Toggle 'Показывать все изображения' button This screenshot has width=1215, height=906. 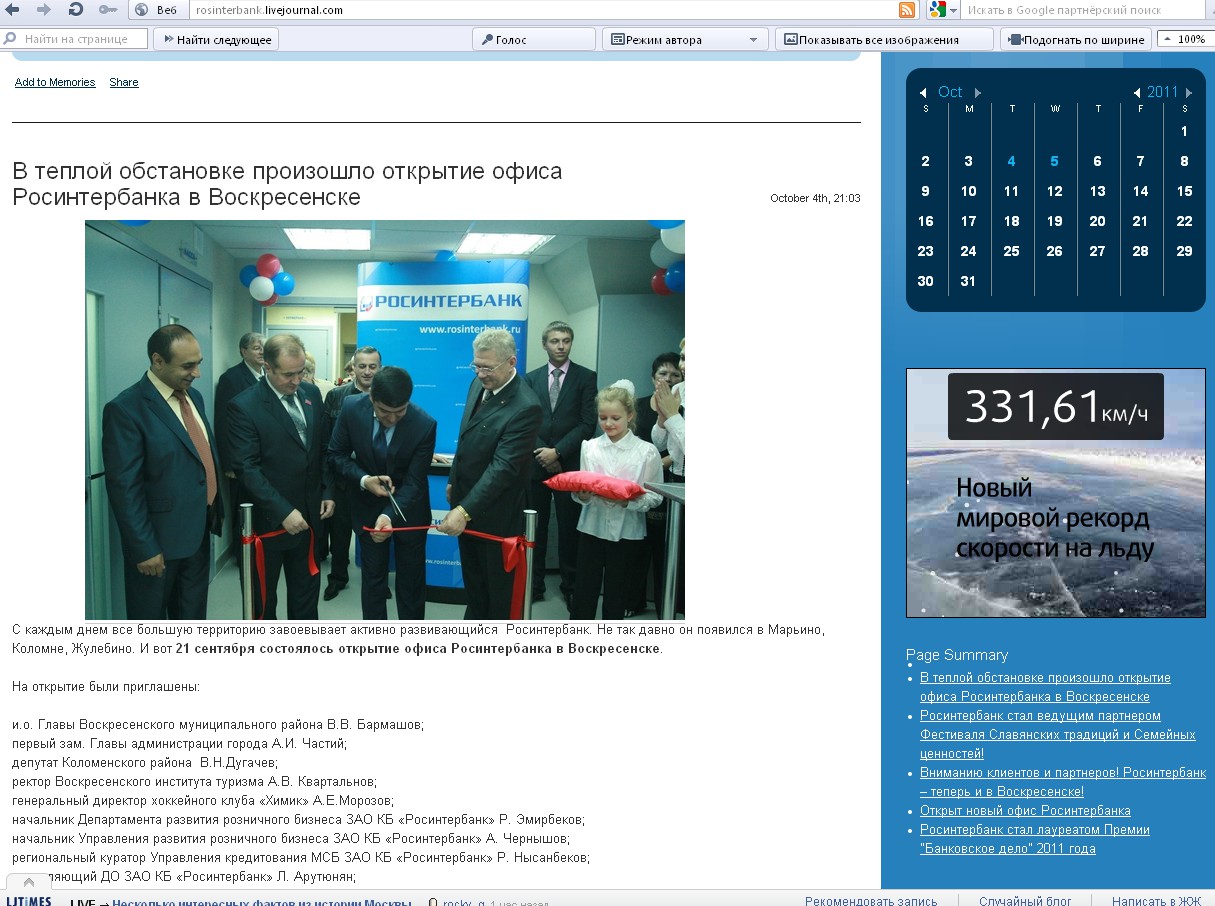pyautogui.click(x=885, y=40)
